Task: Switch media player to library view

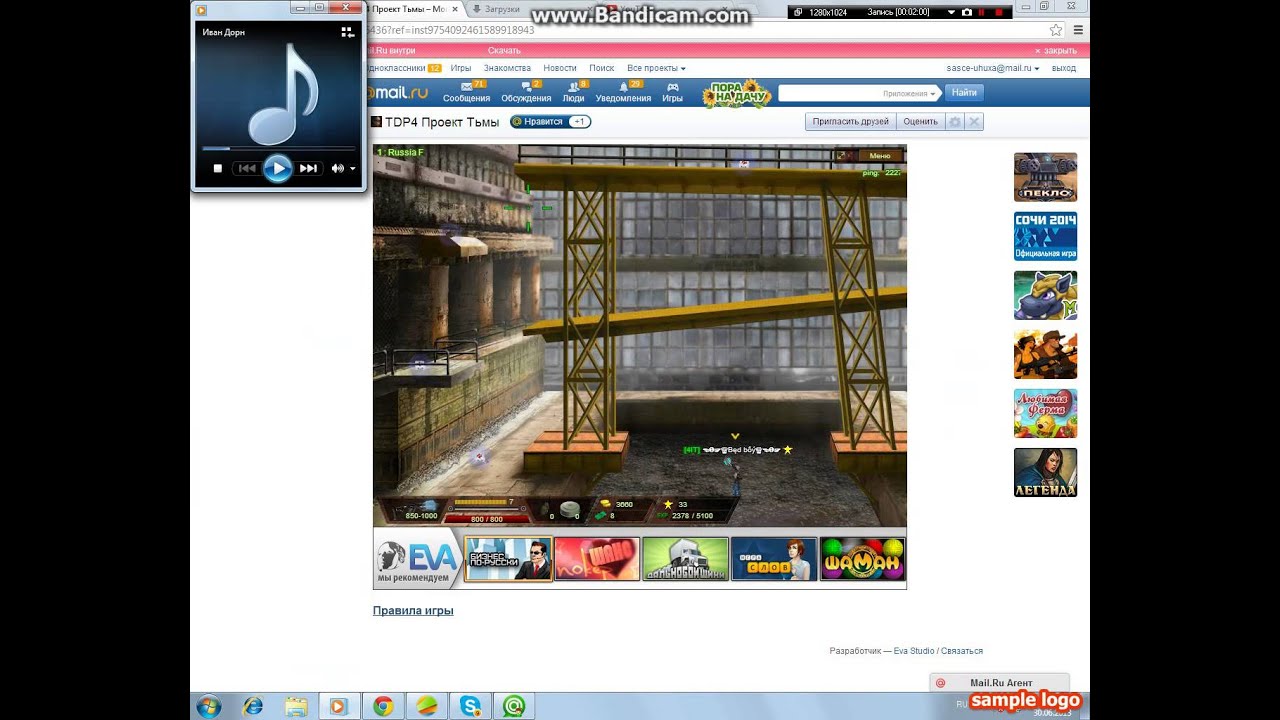Action: [347, 32]
